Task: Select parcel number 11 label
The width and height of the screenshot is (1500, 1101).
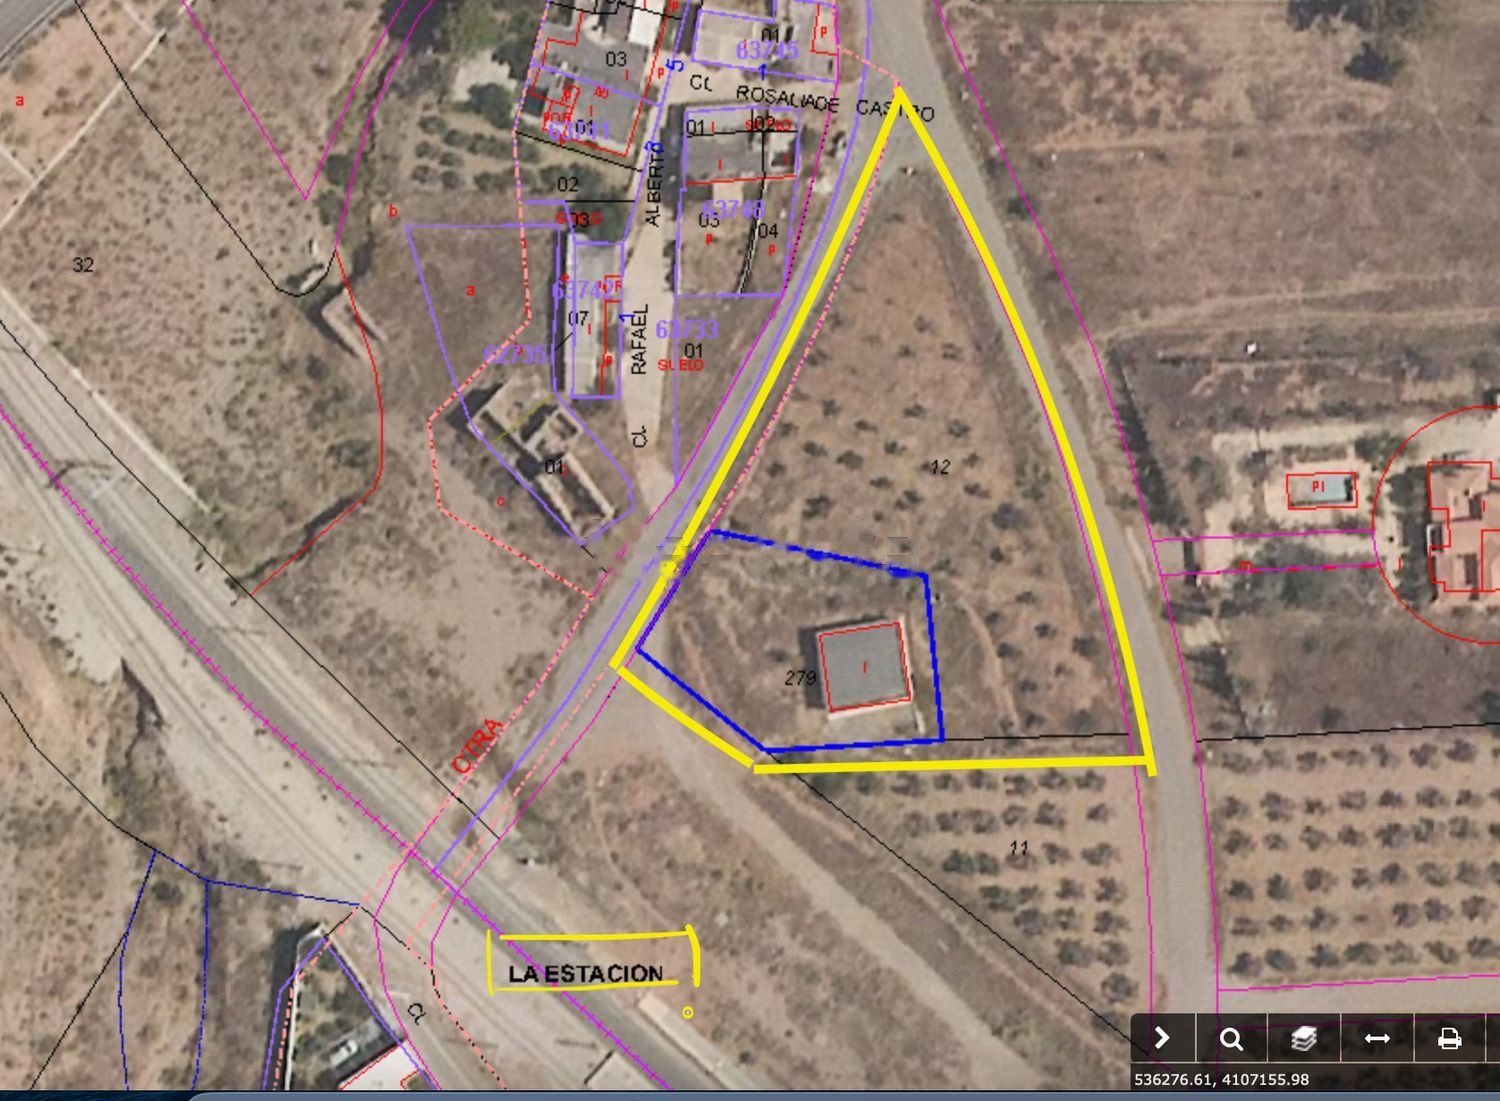Action: coord(1018,848)
